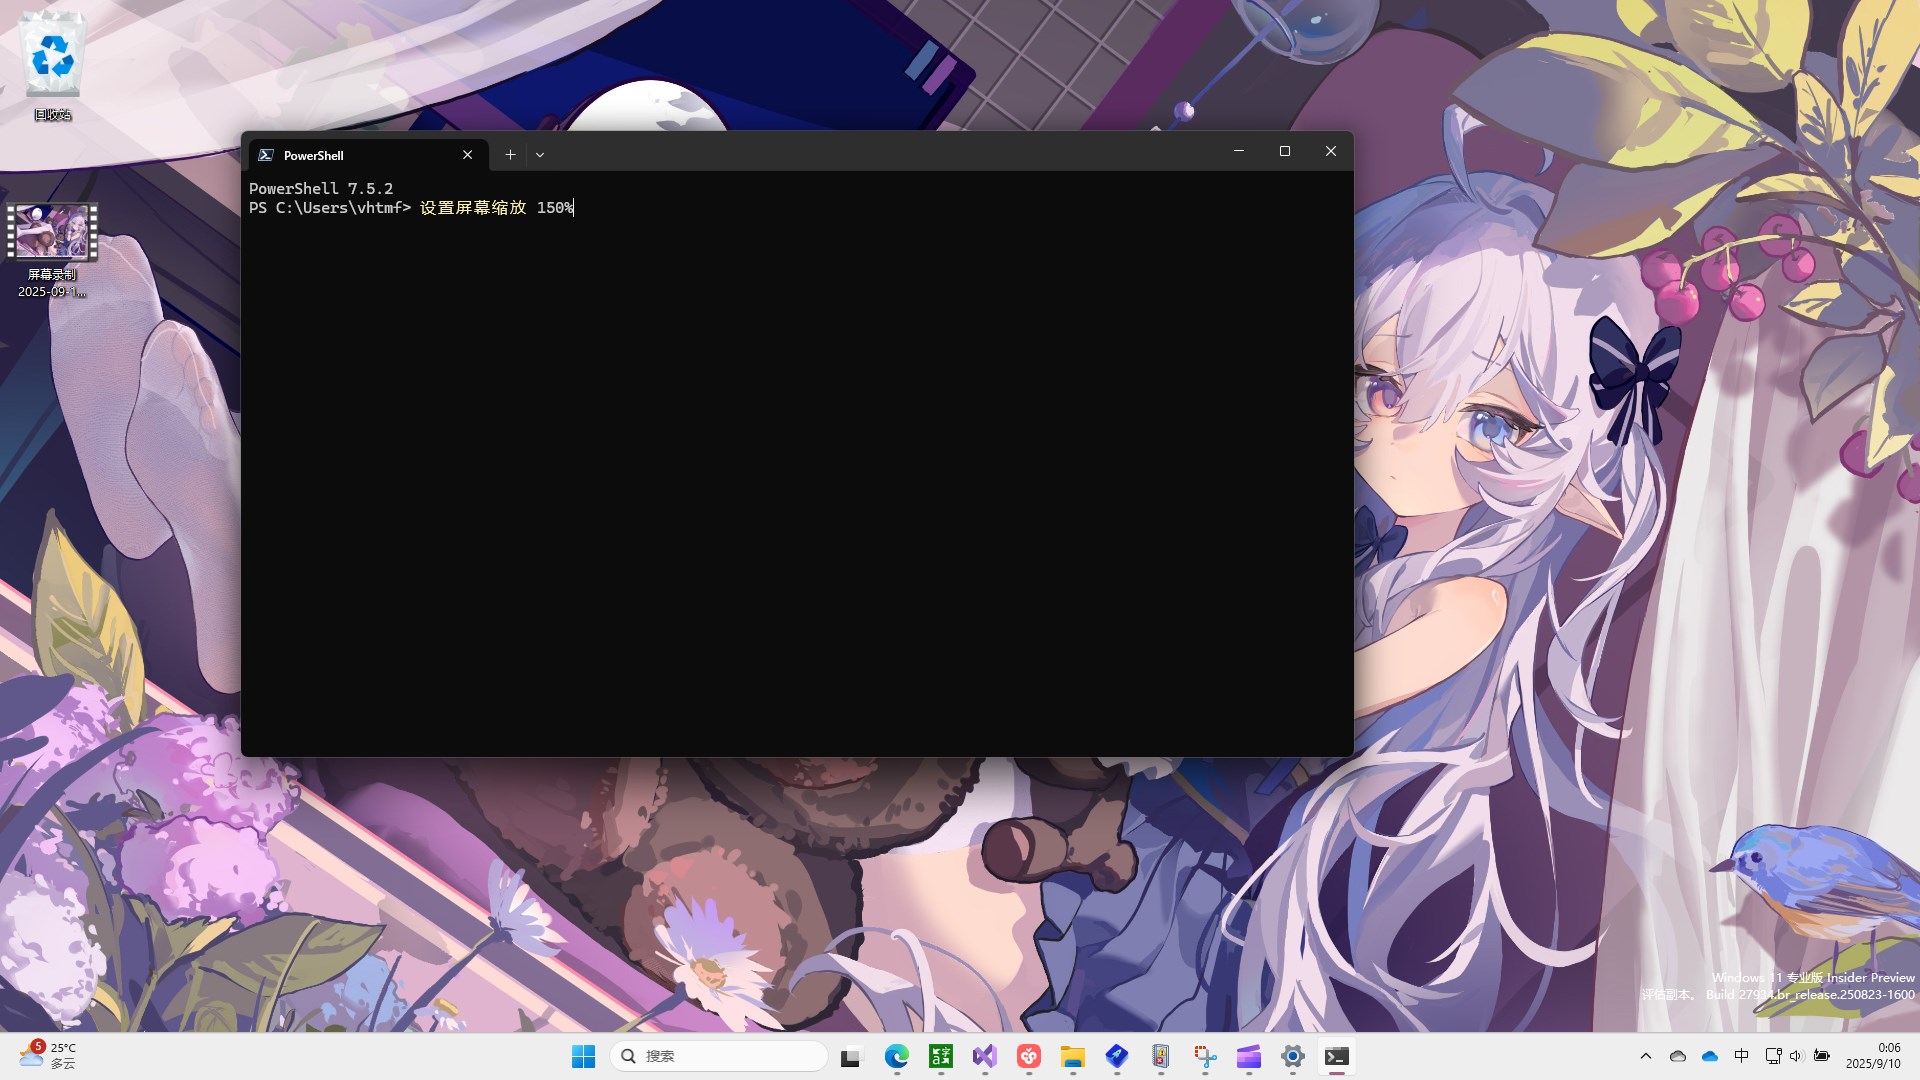1920x1080 pixels.
Task: Close the PowerShell tab
Action: [x=467, y=155]
